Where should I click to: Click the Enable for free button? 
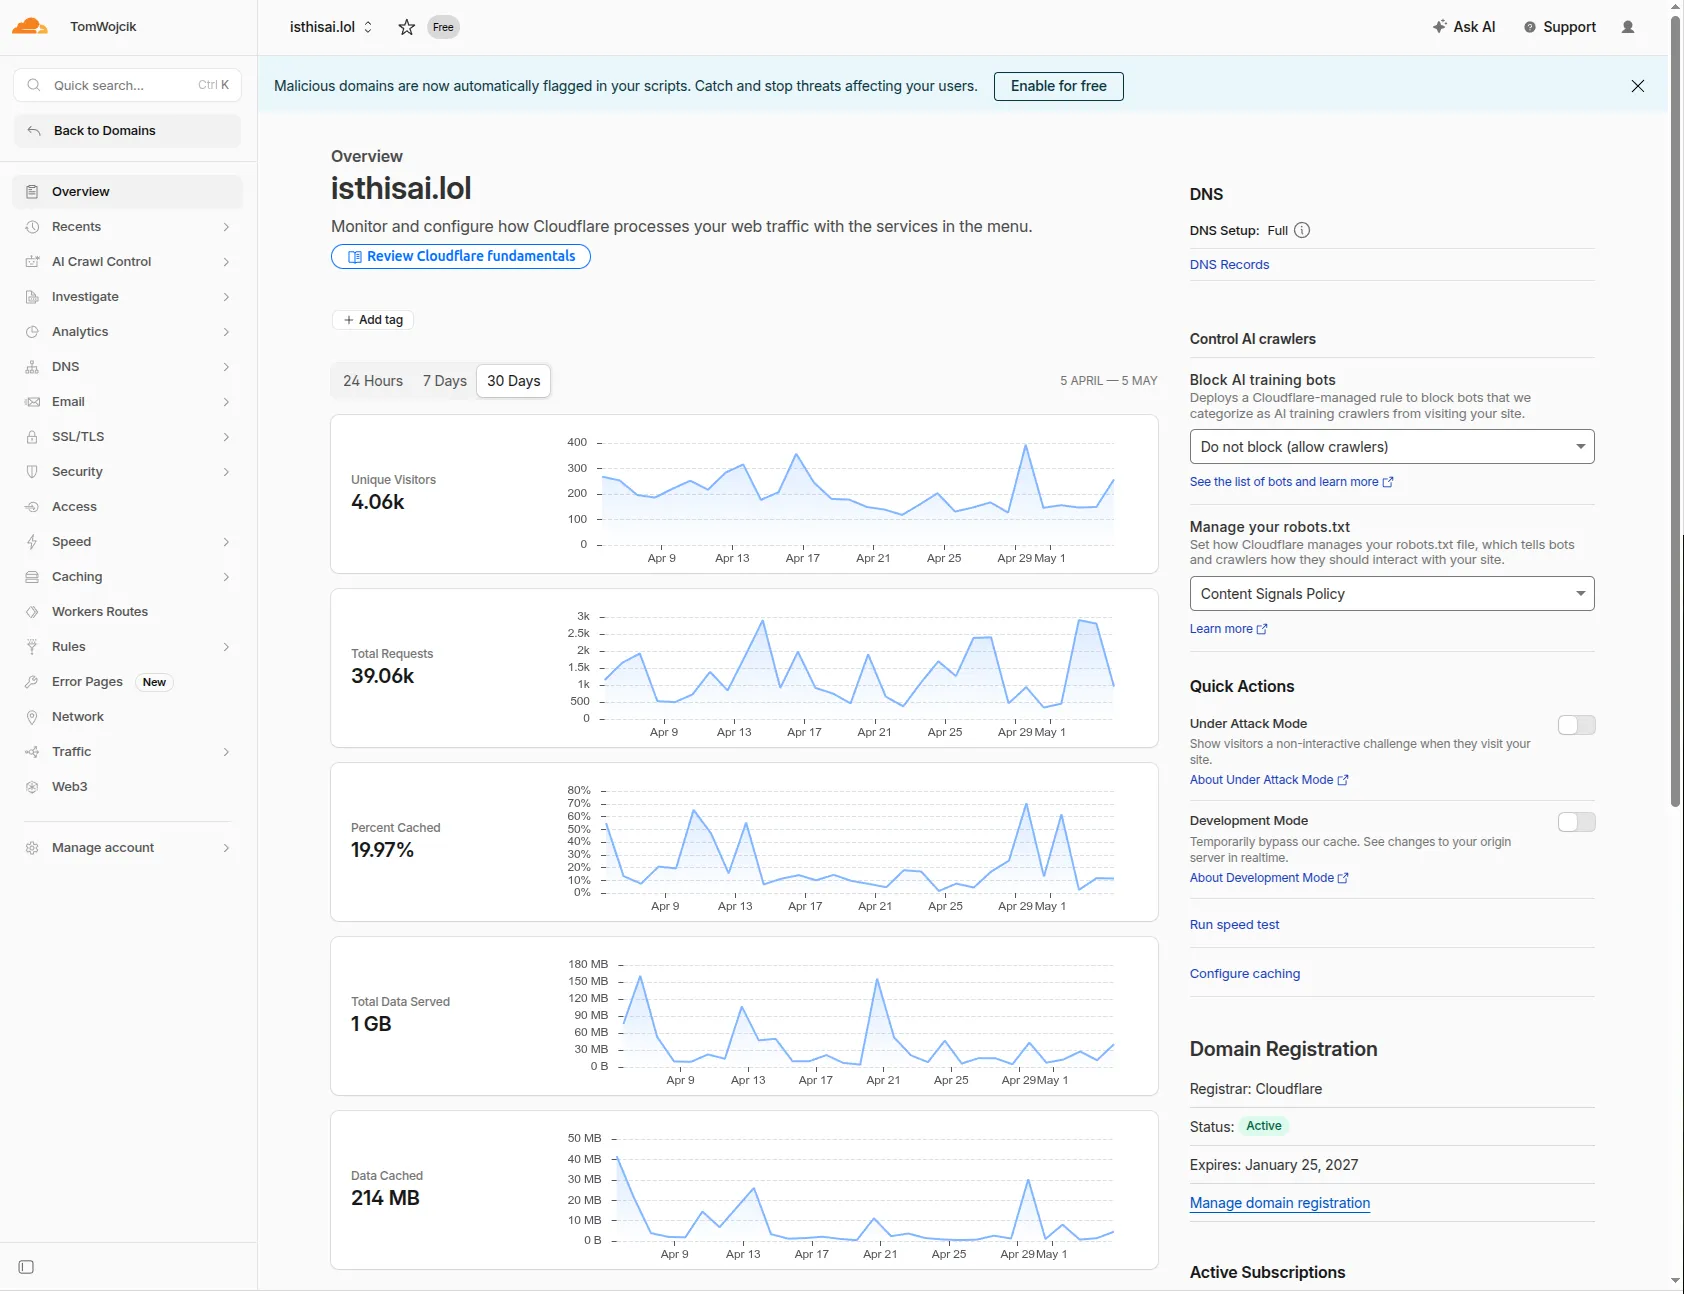pyautogui.click(x=1058, y=86)
